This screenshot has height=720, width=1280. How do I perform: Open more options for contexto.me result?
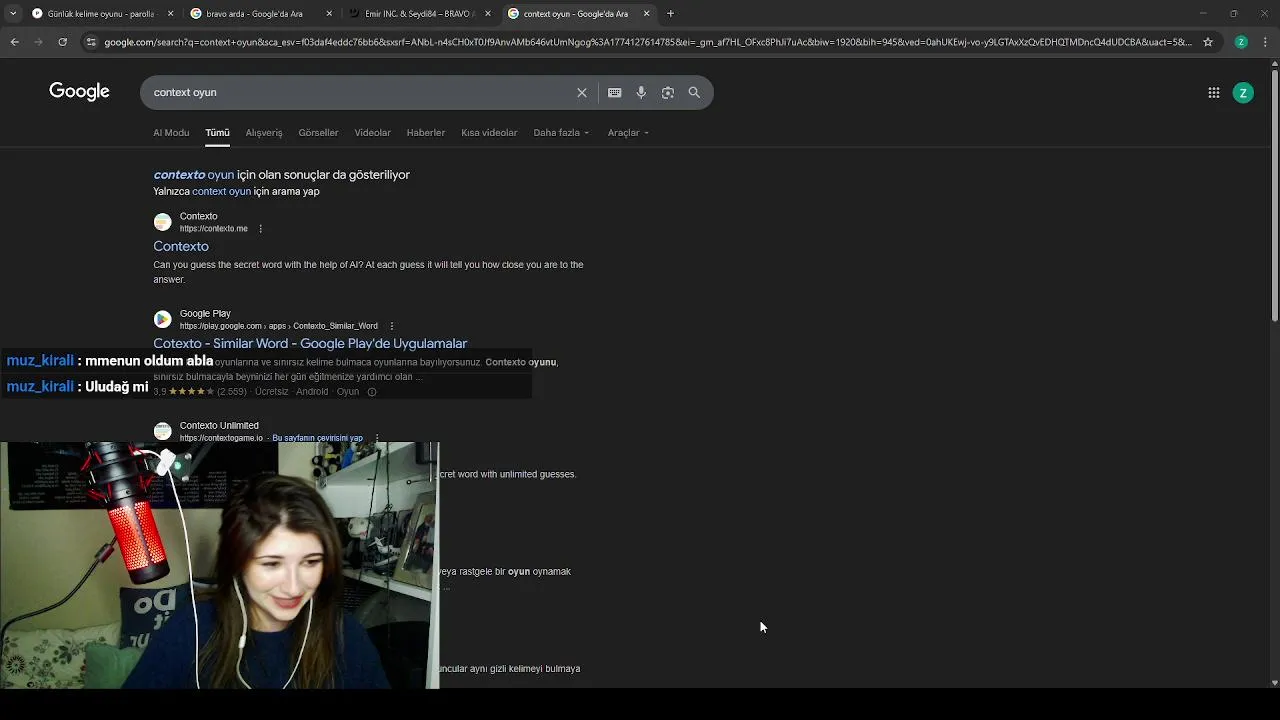point(261,229)
